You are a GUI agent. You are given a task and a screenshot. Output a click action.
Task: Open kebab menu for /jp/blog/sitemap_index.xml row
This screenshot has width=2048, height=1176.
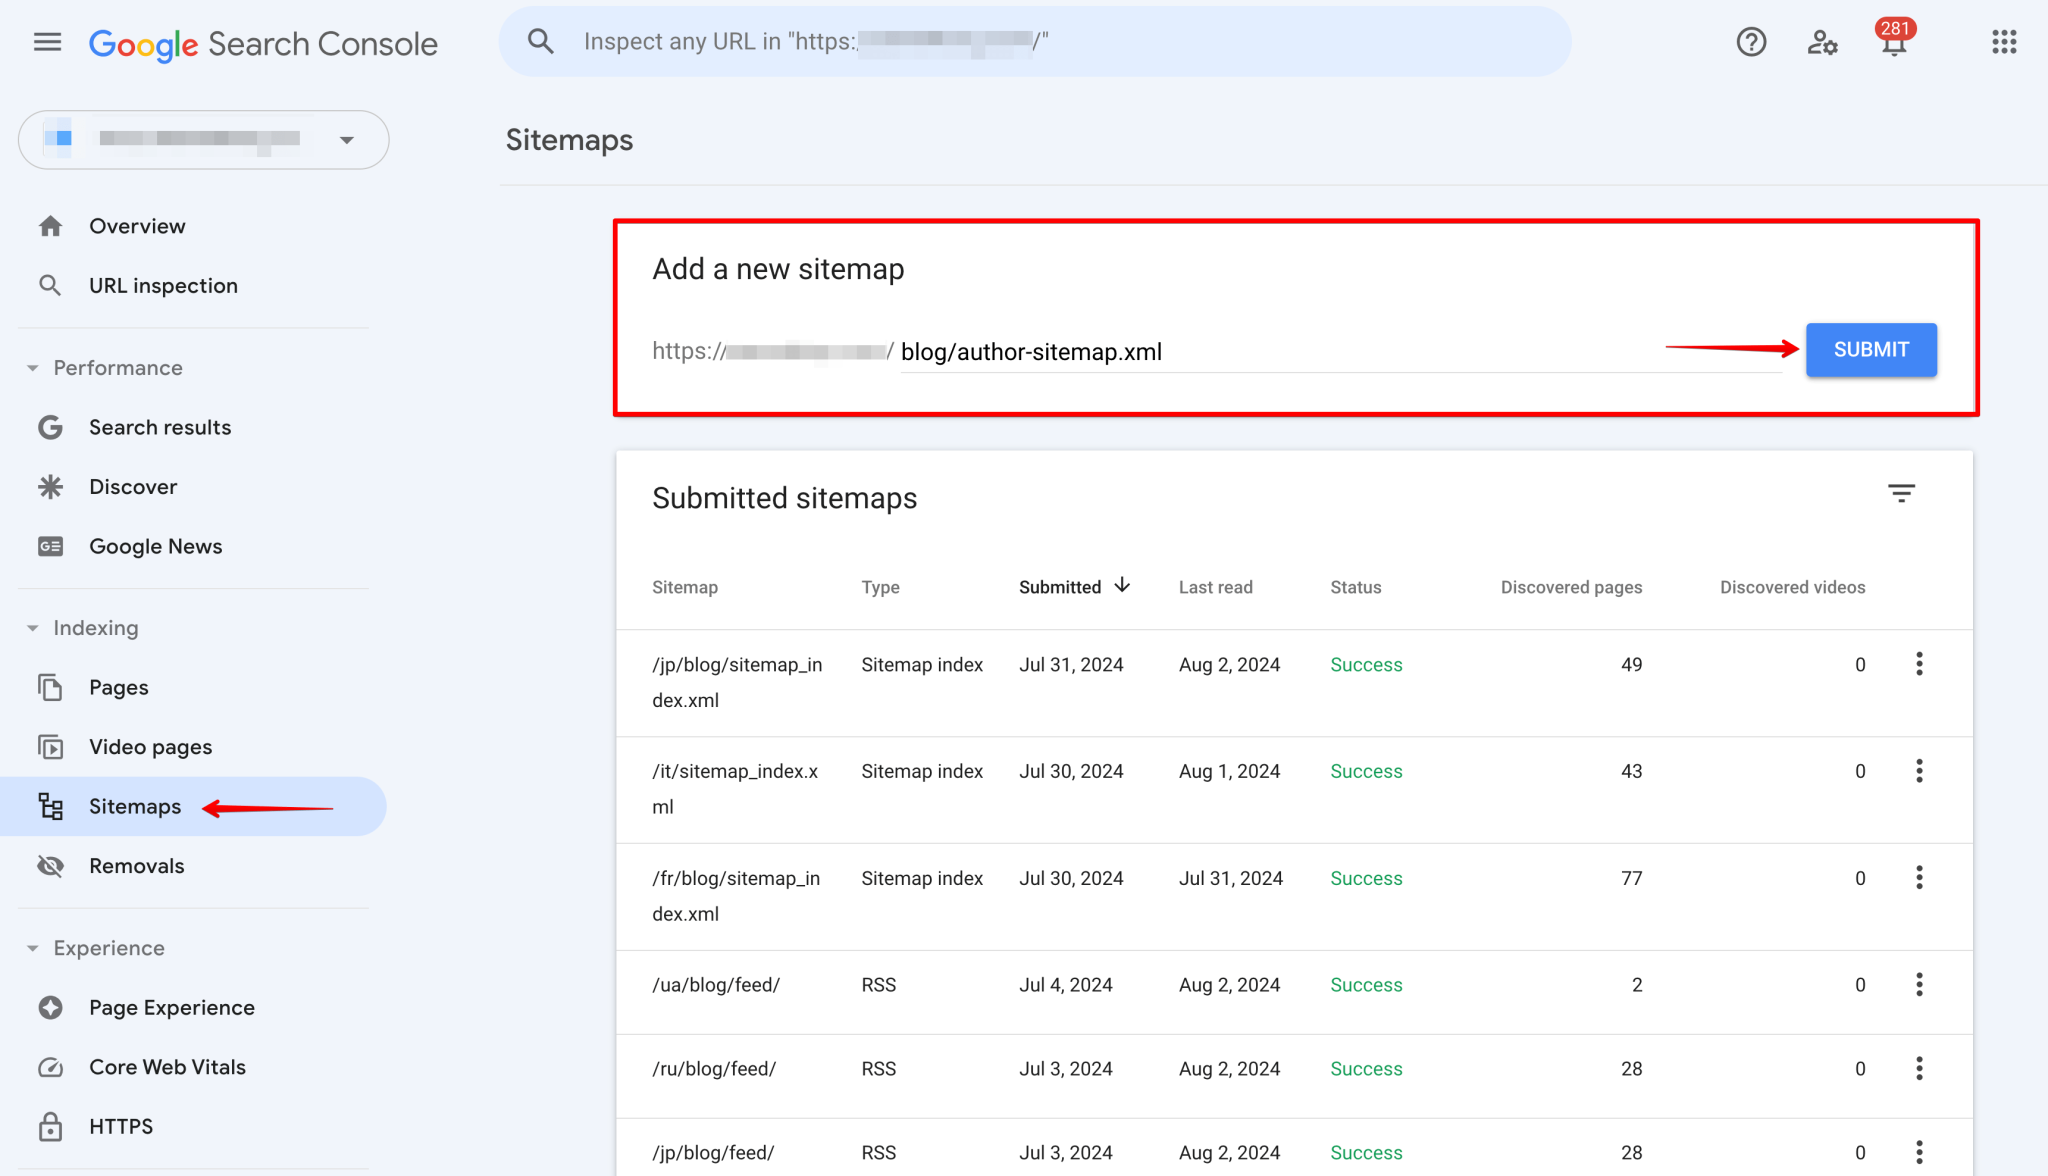[x=1919, y=664]
